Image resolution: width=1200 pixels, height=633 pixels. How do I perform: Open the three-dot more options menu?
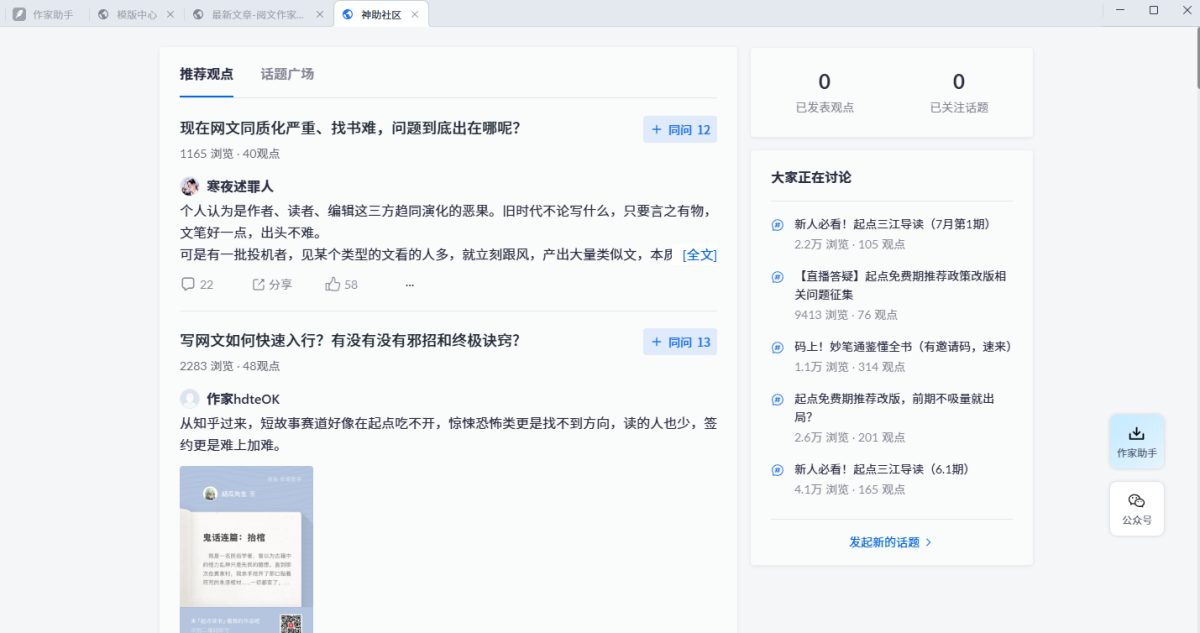pos(409,285)
